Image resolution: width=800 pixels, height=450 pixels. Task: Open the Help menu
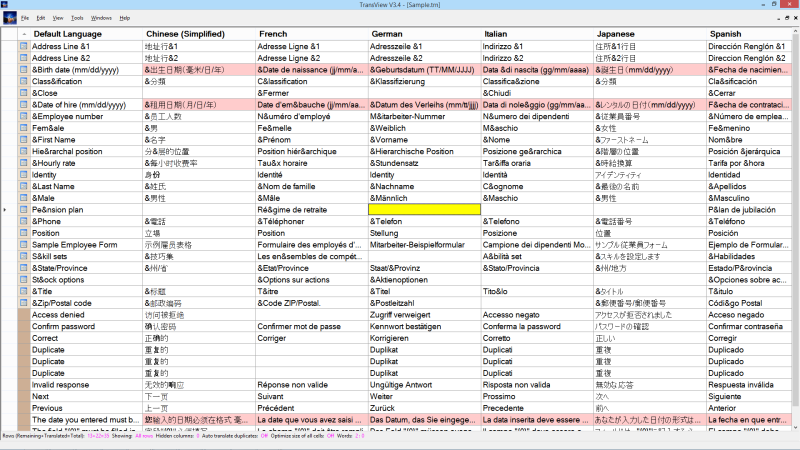[x=124, y=18]
